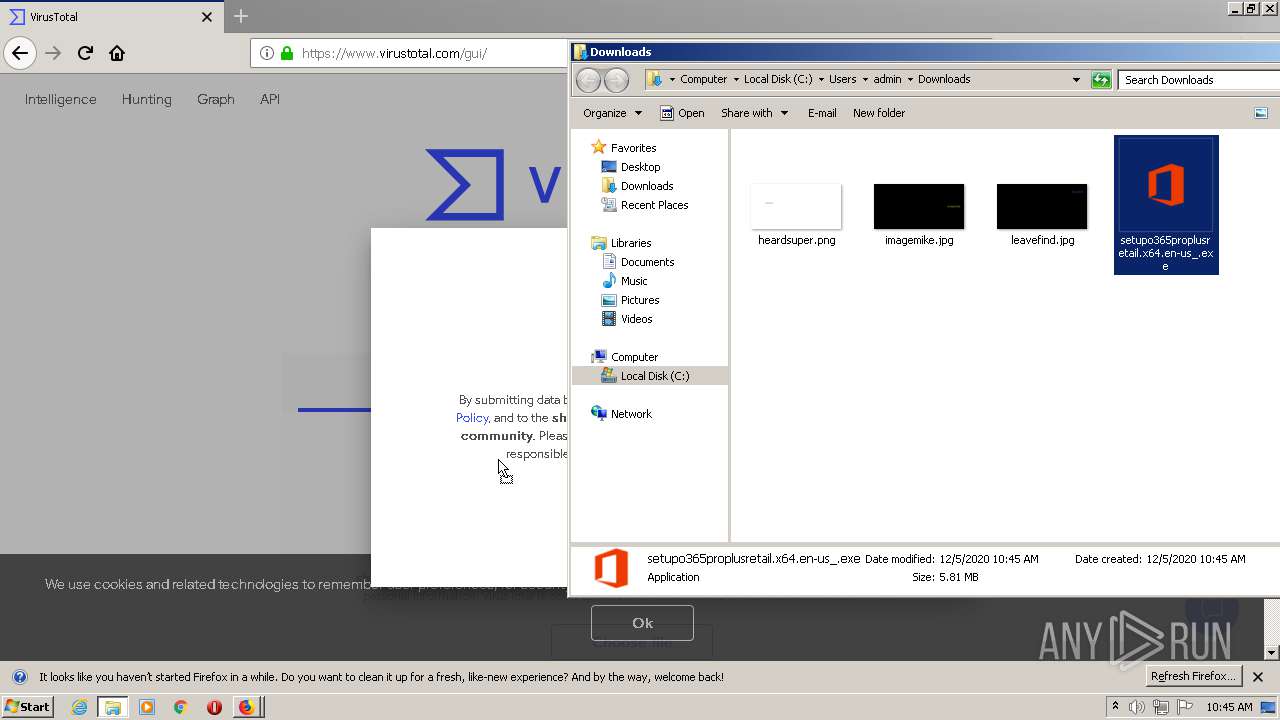Open the Windows Explorer taskbar icon
1280x720 pixels.
click(x=112, y=707)
